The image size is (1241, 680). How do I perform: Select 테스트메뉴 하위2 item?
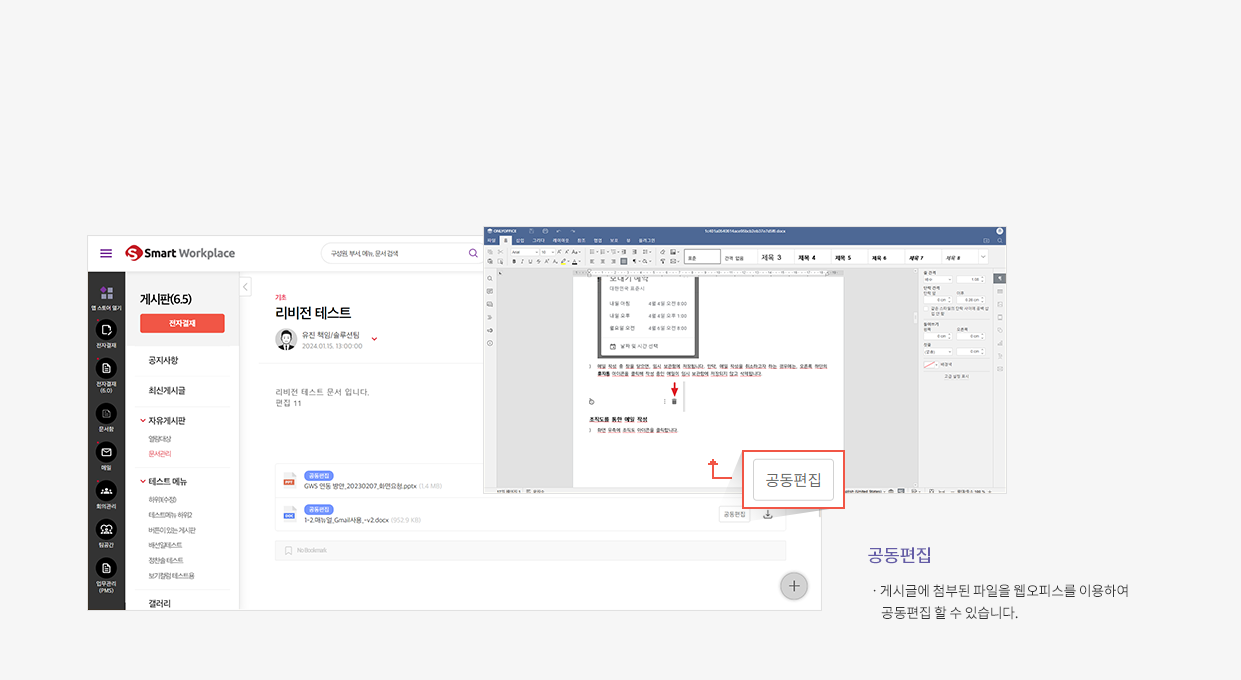click(170, 515)
